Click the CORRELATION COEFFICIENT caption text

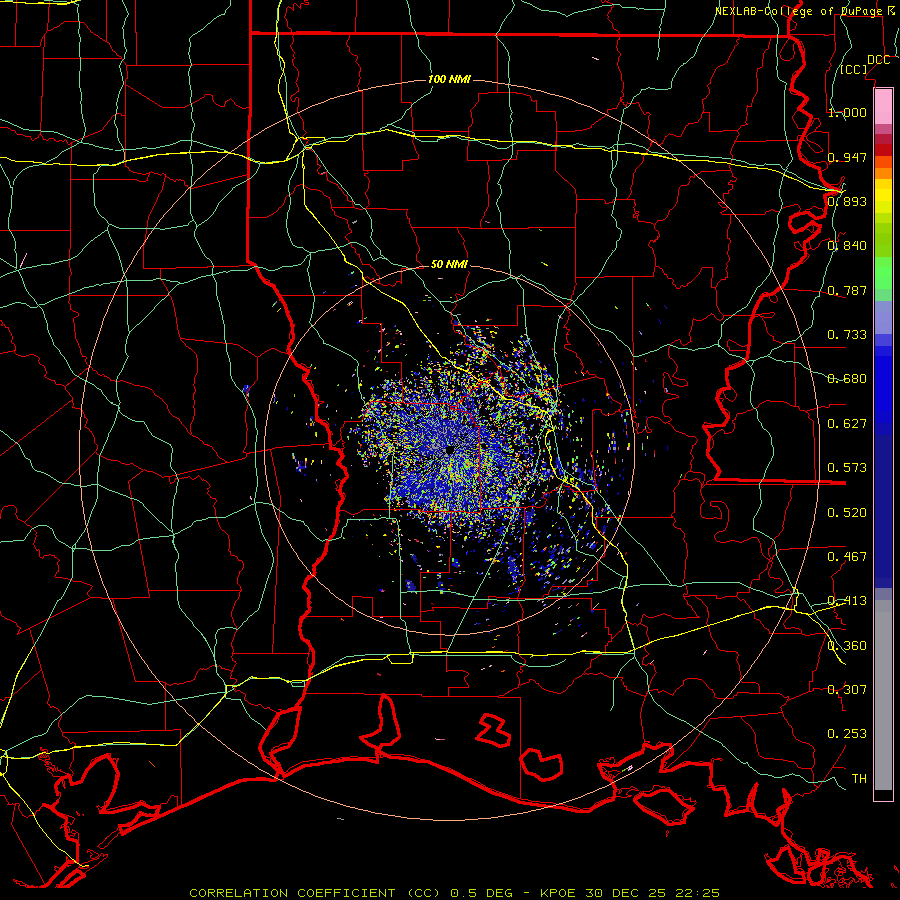pyautogui.click(x=292, y=893)
